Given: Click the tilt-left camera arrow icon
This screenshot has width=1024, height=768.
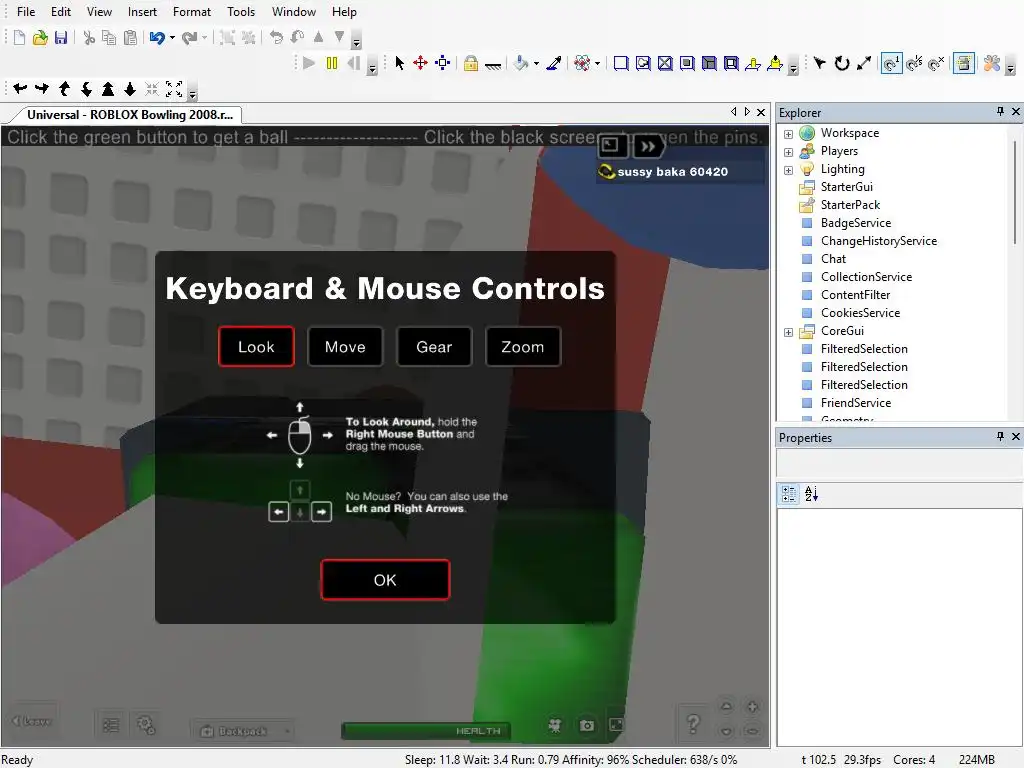Looking at the screenshot, I should pyautogui.click(x=21, y=89).
